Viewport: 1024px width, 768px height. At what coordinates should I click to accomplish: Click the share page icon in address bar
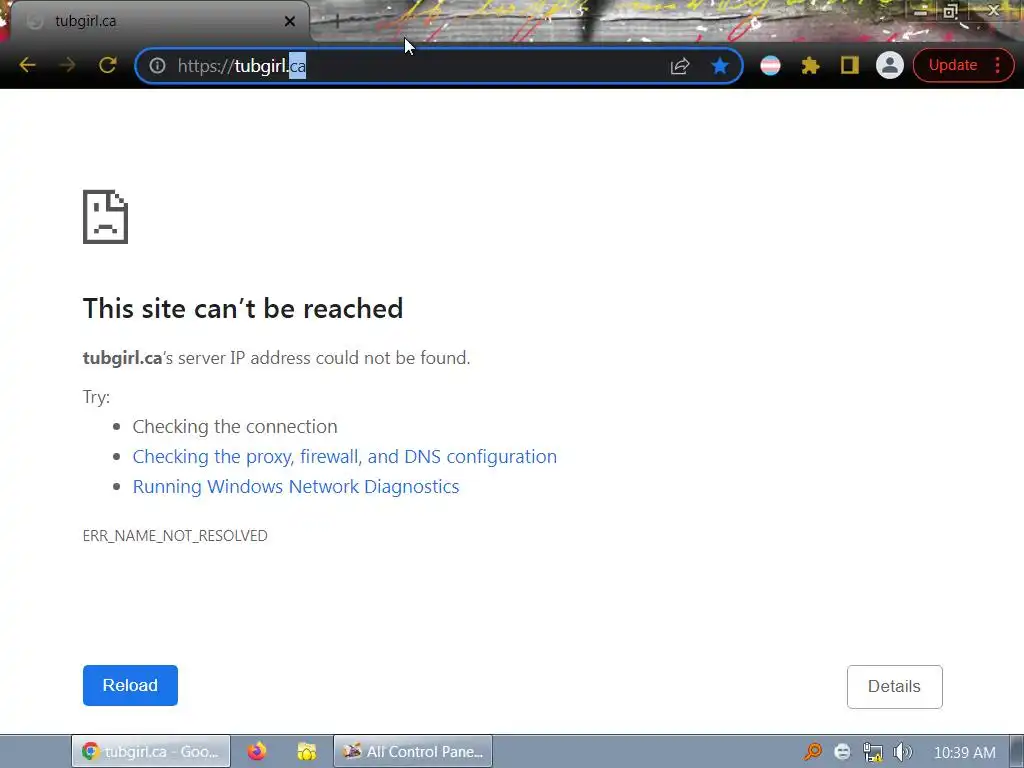[680, 65]
